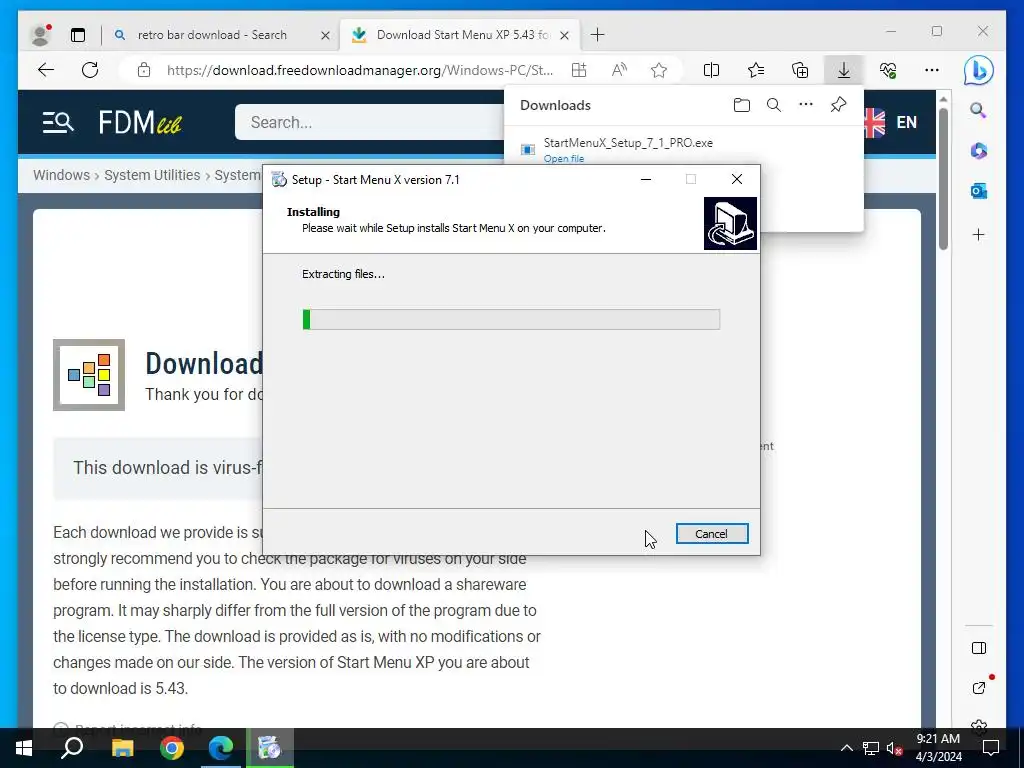Open network status tray icon
The image size is (1024, 768).
tap(871, 748)
